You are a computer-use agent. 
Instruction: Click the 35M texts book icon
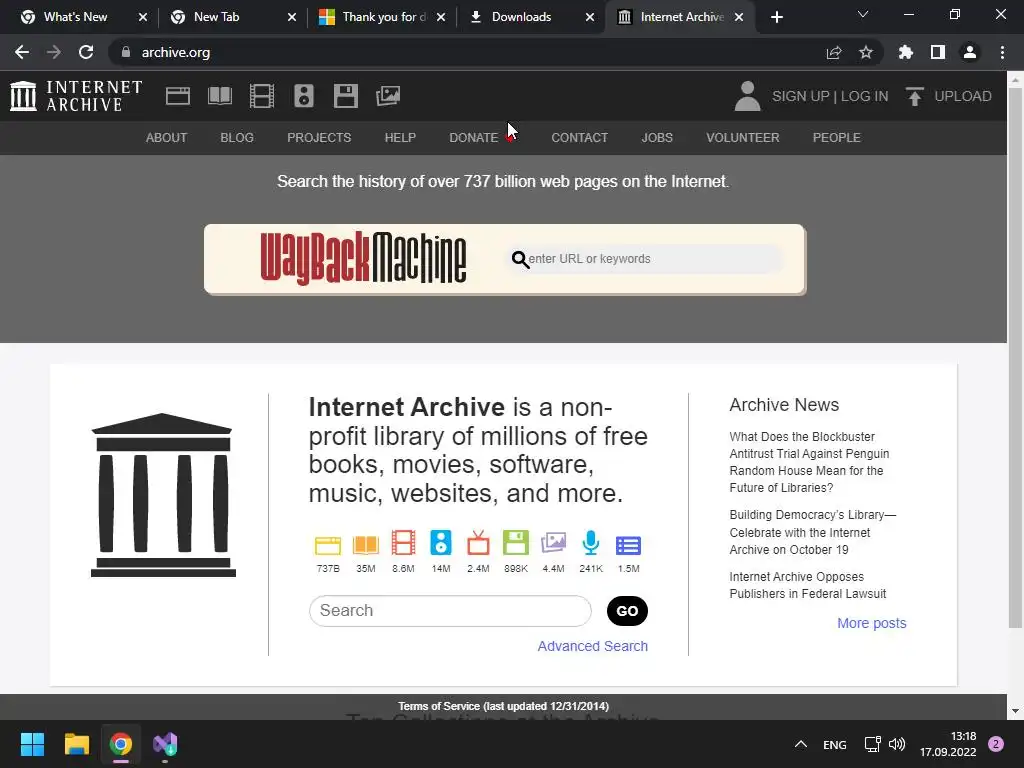(366, 545)
